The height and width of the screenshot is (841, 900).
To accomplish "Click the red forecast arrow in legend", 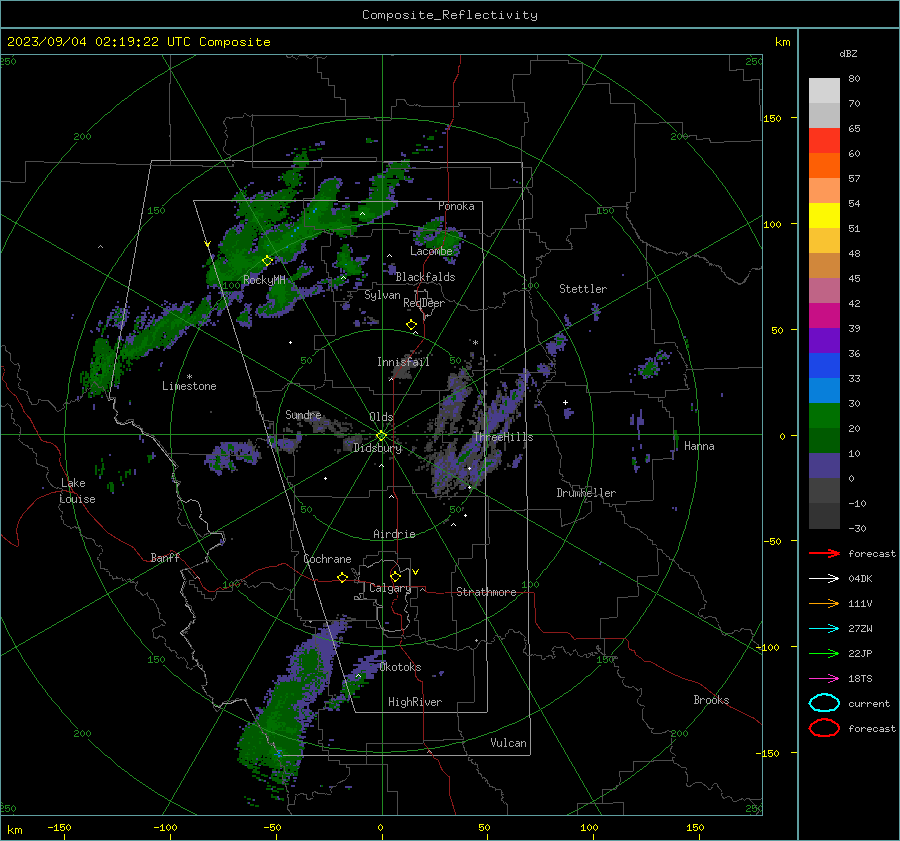I will [824, 553].
